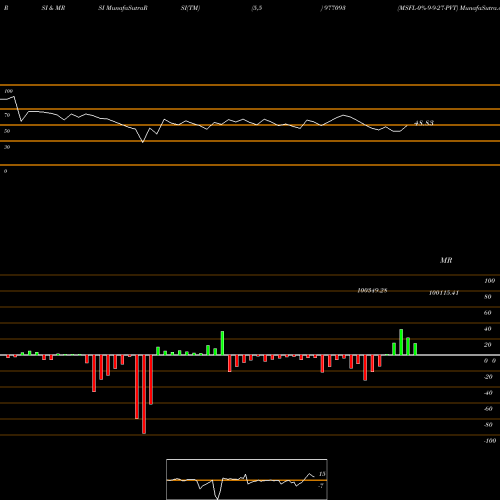Click the '-7' label in the mini chart
The image size is (500, 500).
pos(321,486)
